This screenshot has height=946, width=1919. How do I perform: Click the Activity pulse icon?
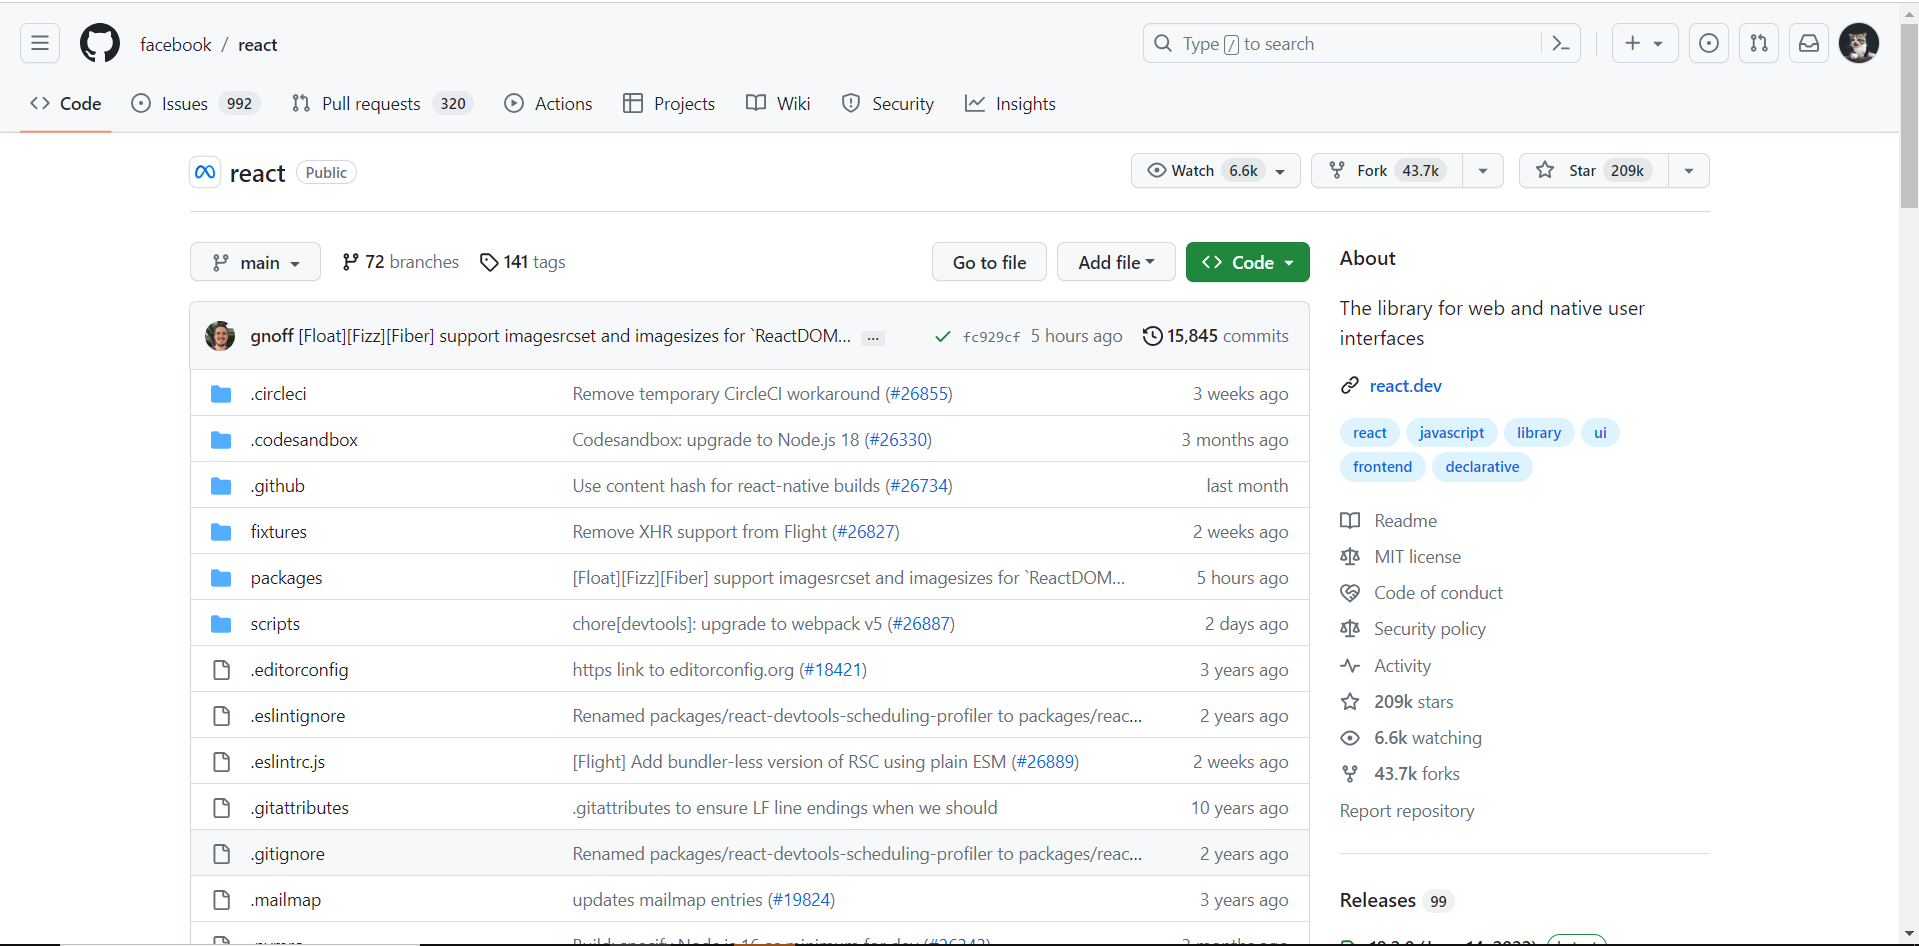(1350, 666)
